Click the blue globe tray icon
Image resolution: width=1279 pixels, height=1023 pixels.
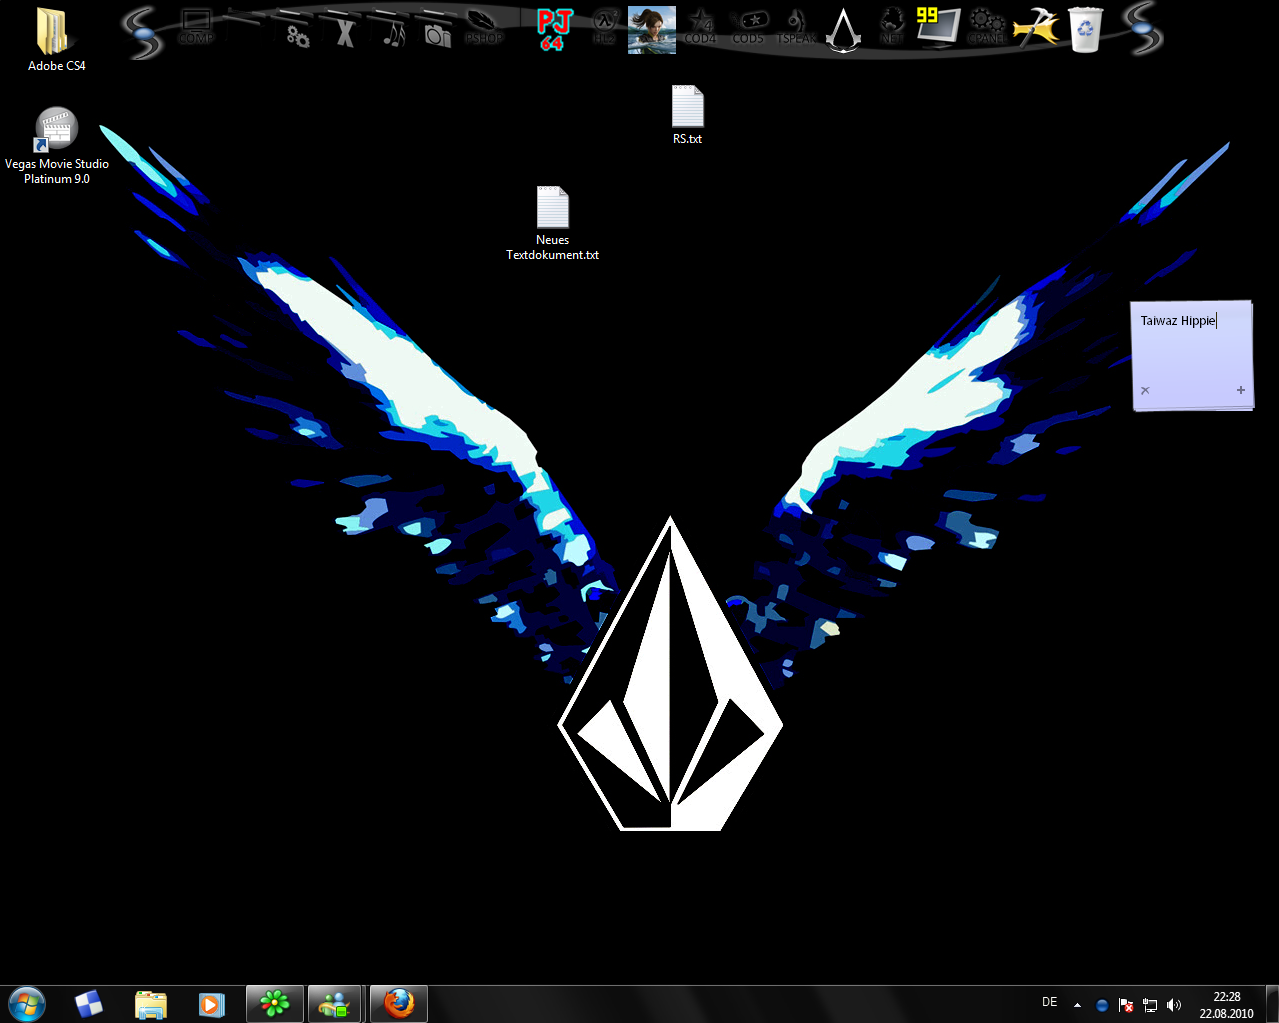[1102, 1005]
